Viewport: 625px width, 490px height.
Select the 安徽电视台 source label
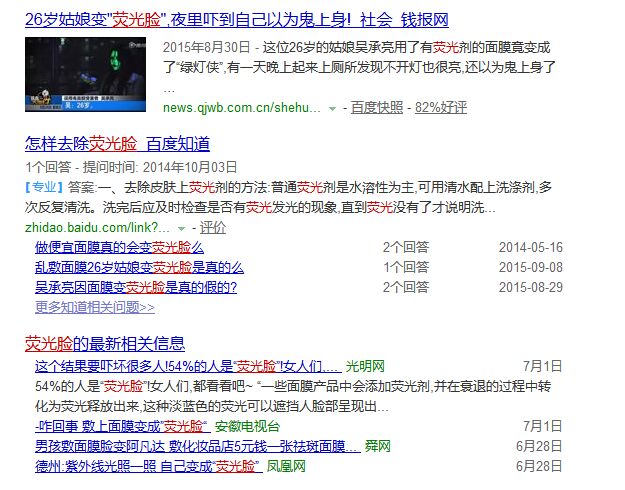[247, 426]
